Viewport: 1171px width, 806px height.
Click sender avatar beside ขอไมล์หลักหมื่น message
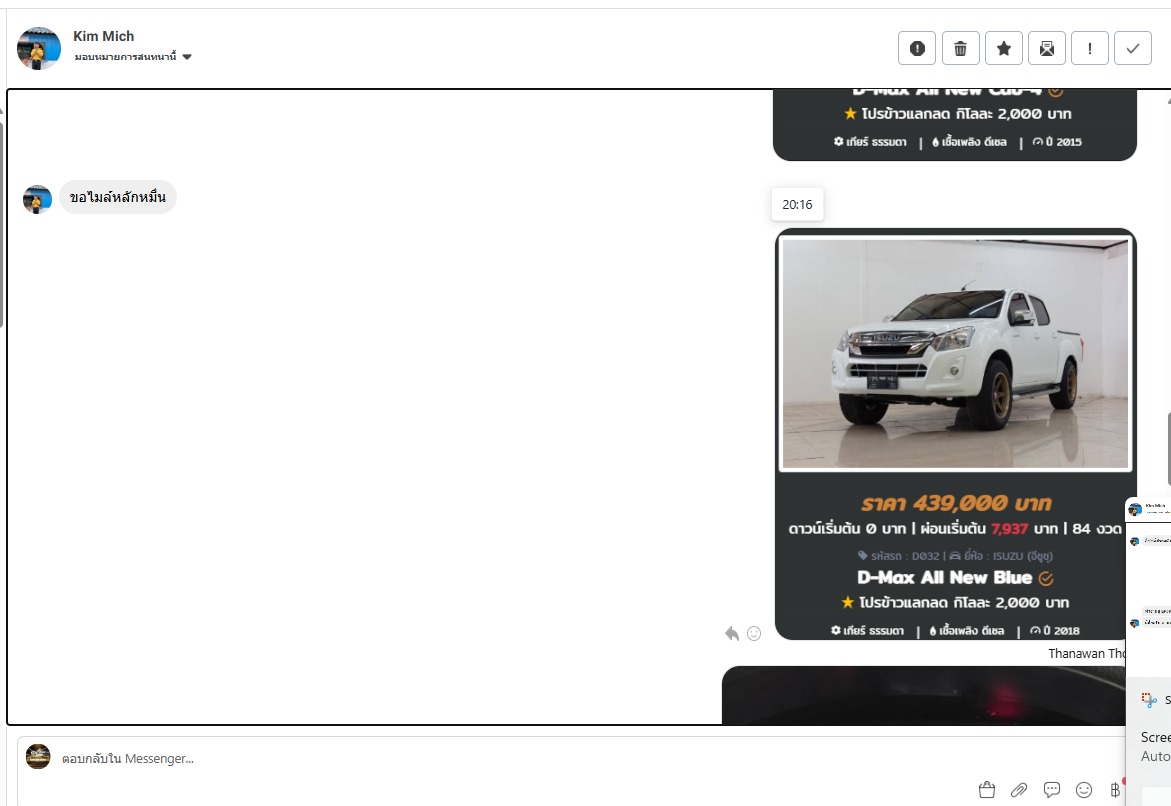(x=37, y=199)
